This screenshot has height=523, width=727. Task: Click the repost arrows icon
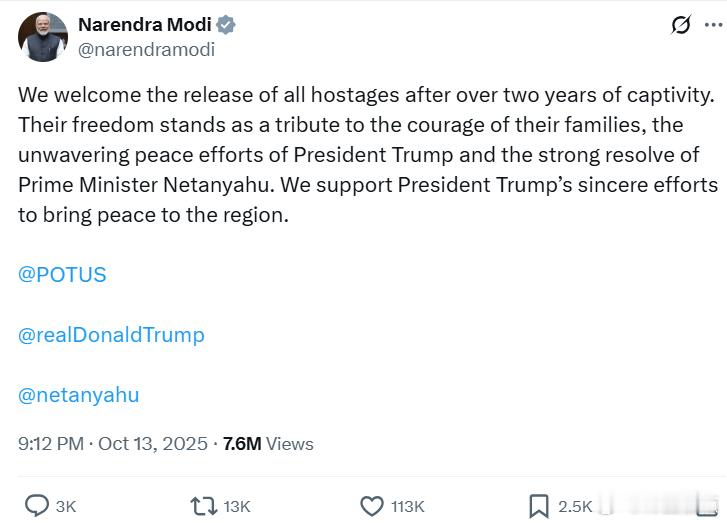point(203,506)
